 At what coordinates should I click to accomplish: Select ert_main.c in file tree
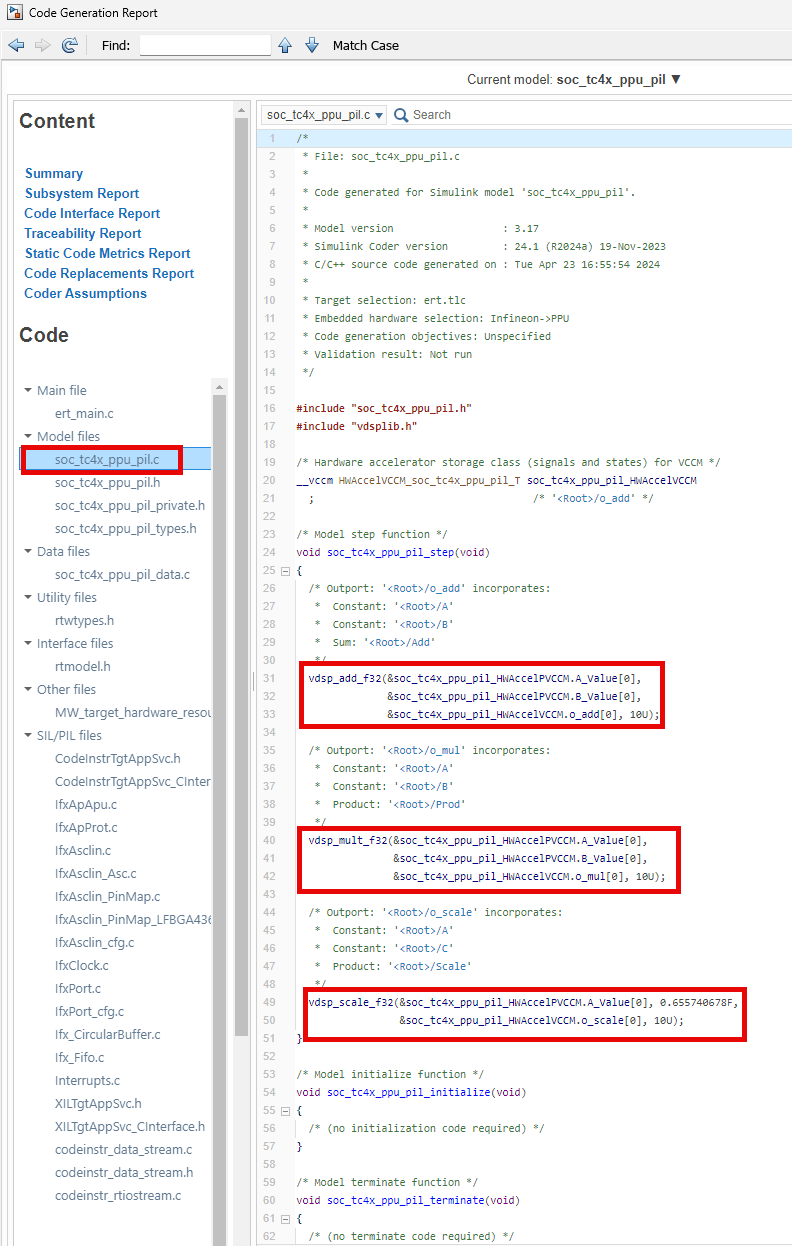point(84,413)
